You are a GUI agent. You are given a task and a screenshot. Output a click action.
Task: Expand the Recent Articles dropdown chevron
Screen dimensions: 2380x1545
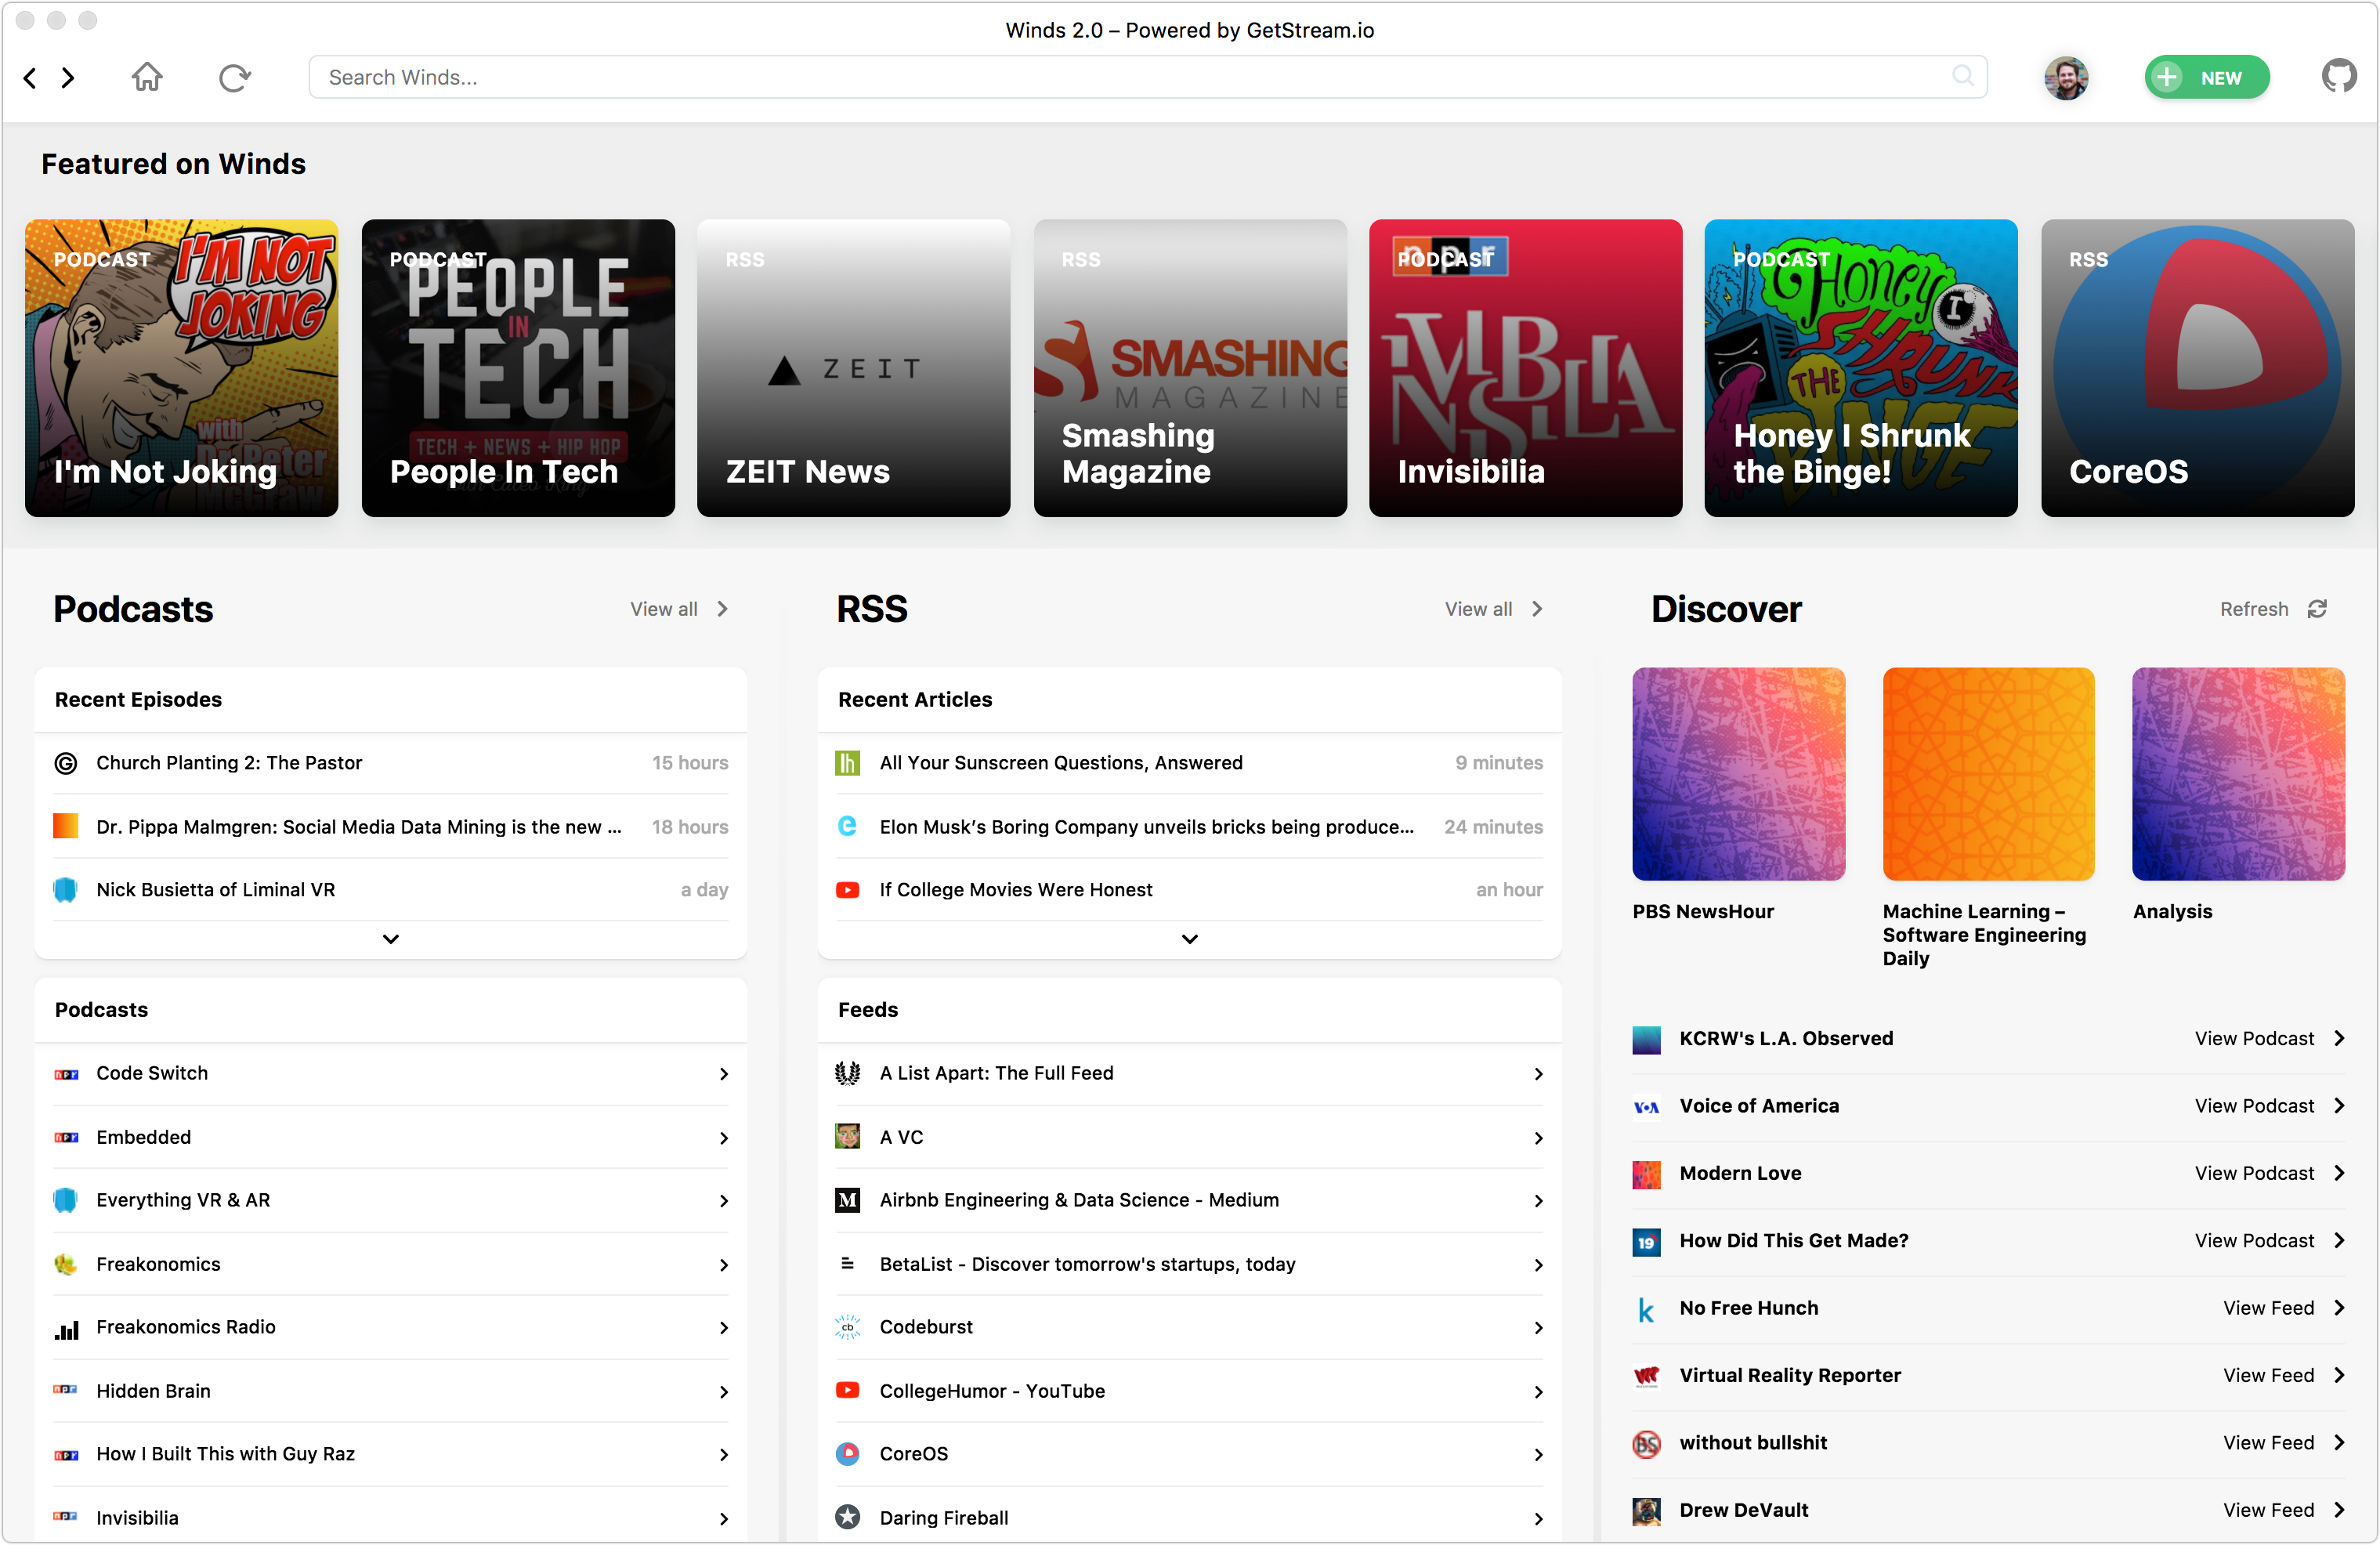(x=1190, y=938)
